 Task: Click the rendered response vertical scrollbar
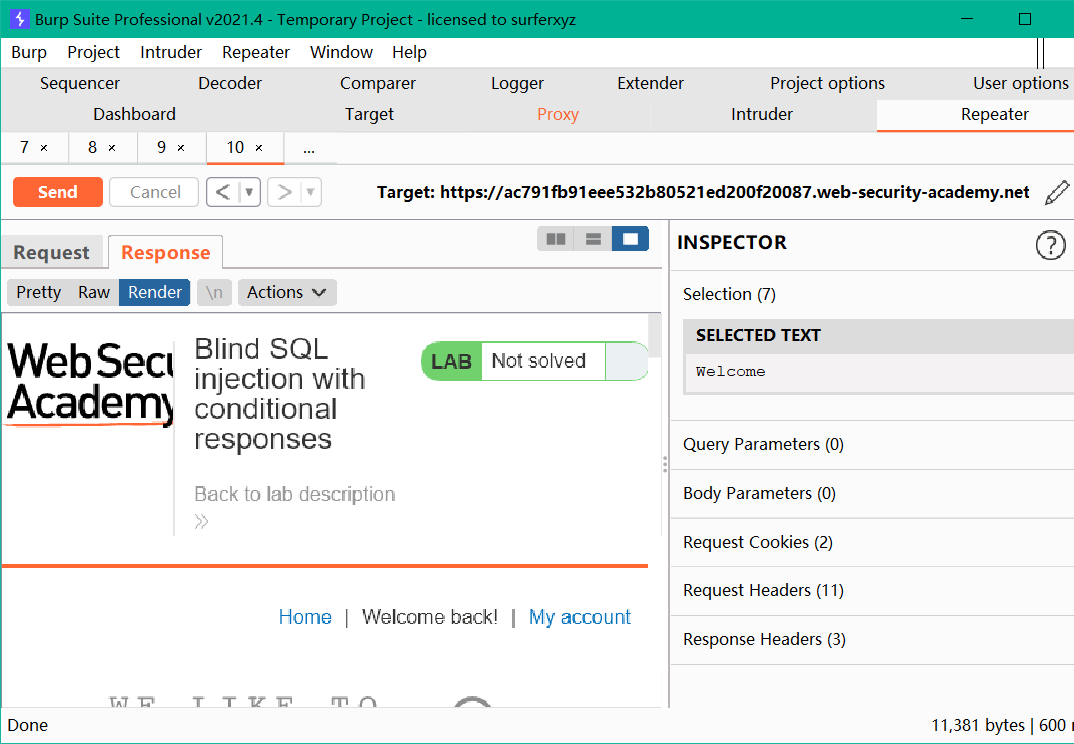pos(655,336)
